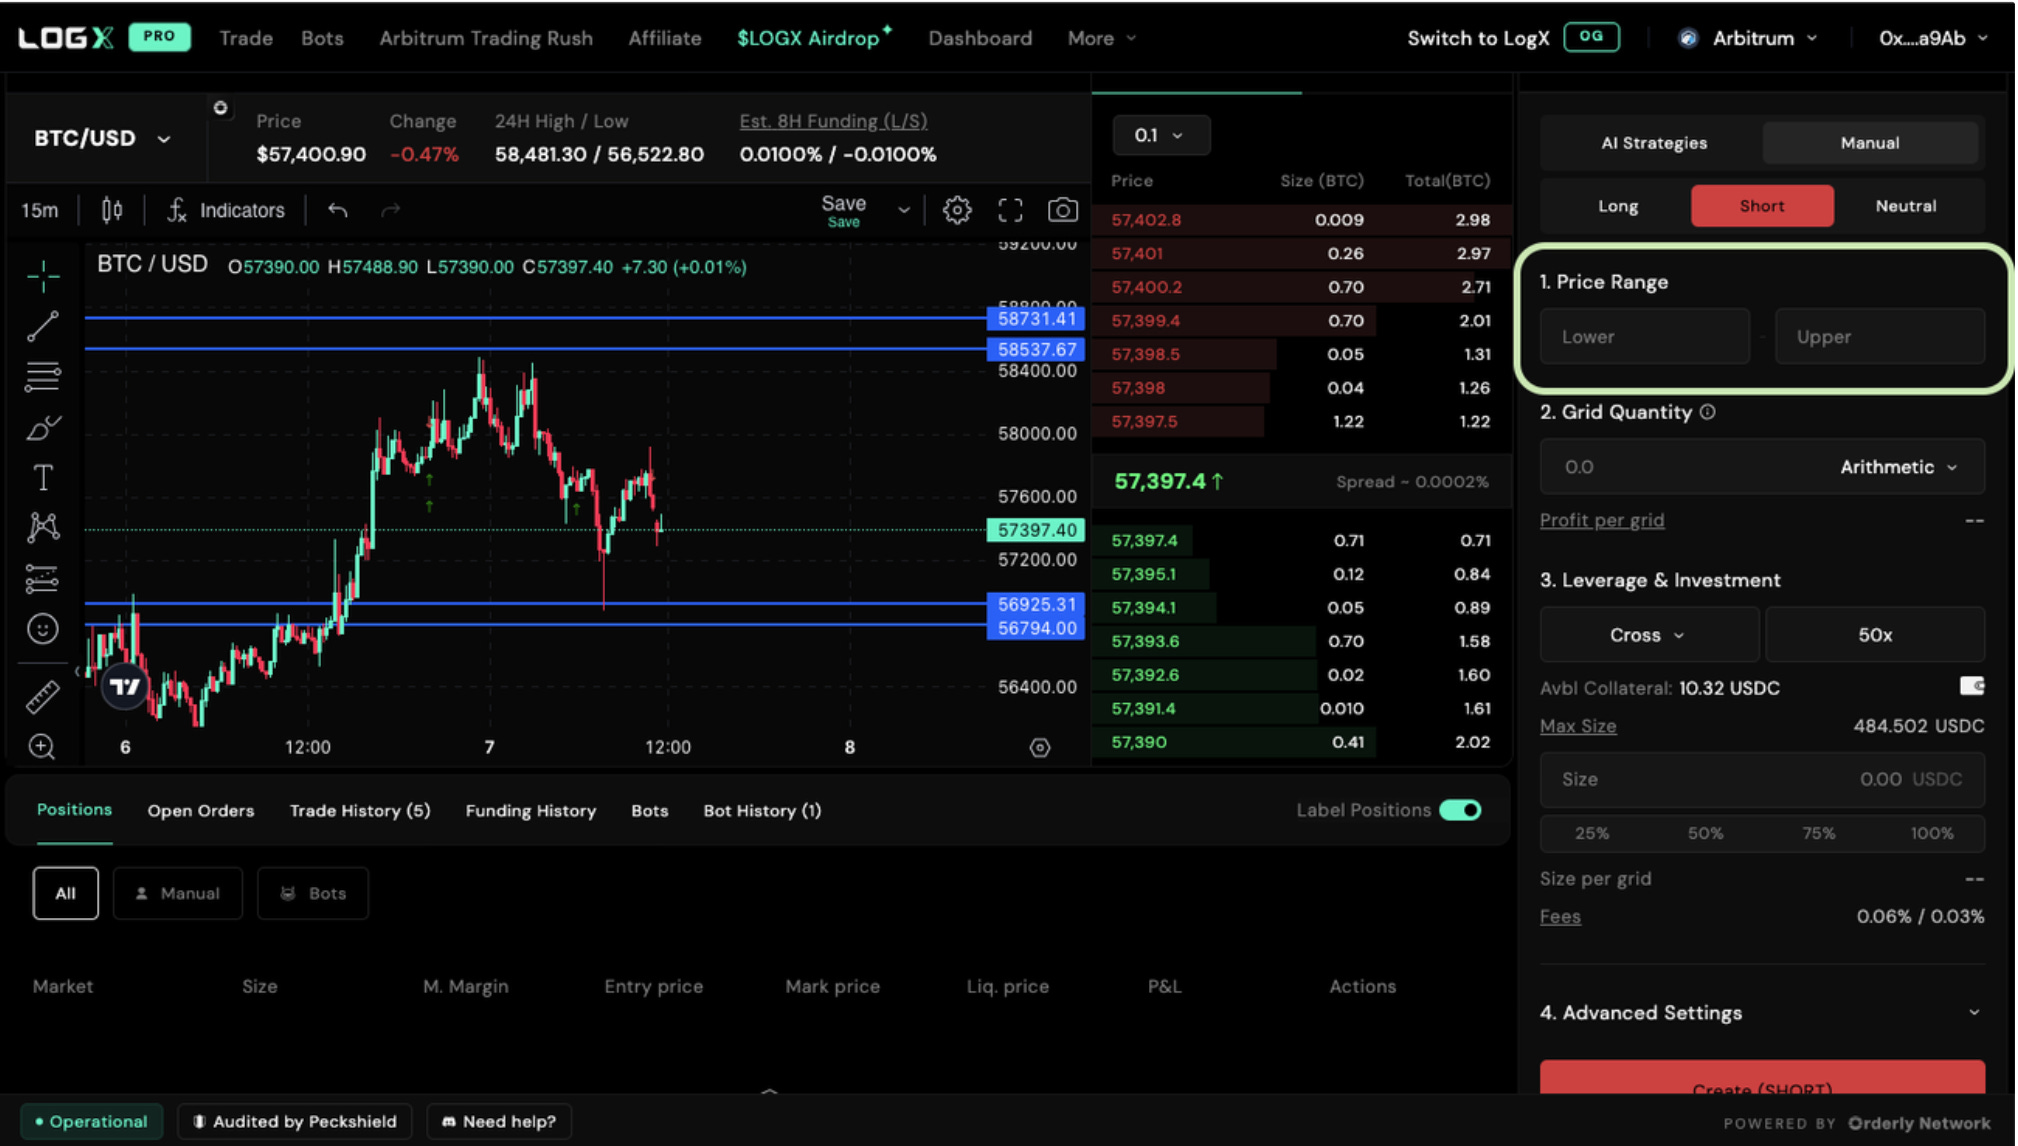Click the Size USDC input field

pos(1762,779)
